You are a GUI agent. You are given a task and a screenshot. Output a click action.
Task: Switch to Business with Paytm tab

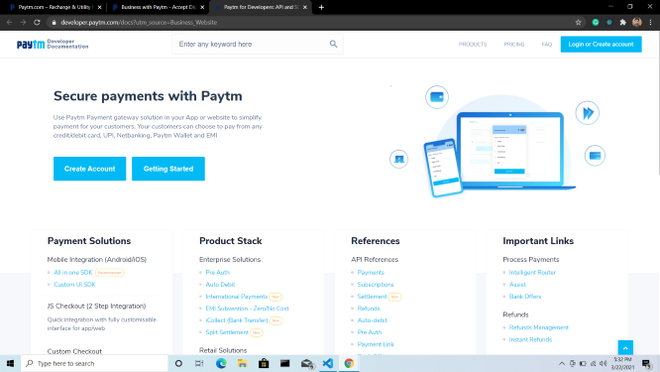(x=157, y=7)
